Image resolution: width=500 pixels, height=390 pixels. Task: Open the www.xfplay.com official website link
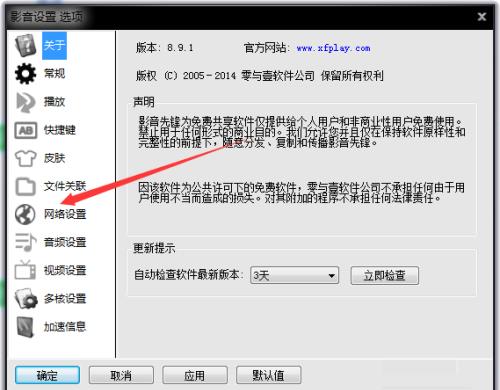point(334,48)
